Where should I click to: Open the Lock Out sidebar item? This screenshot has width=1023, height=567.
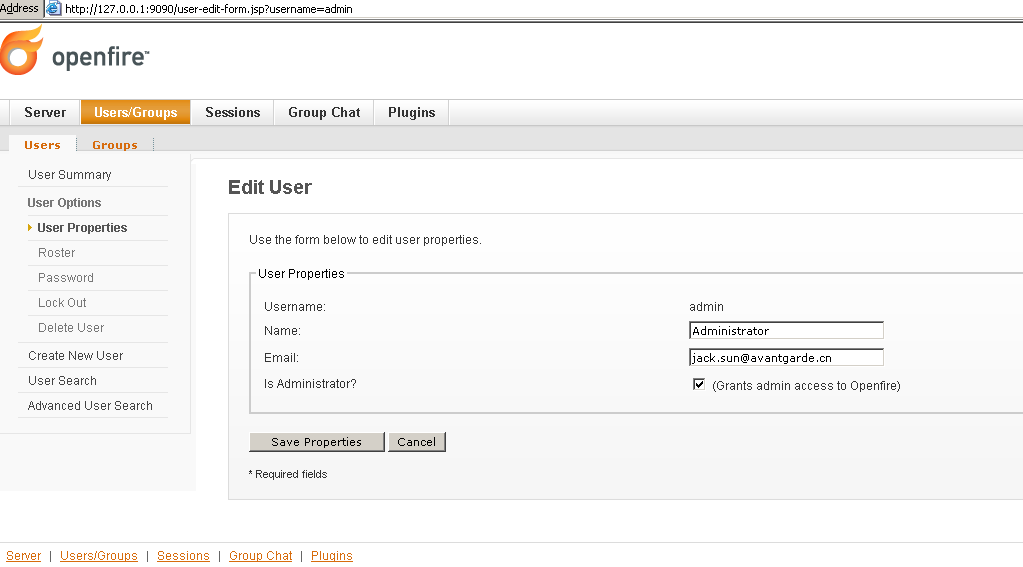click(x=62, y=303)
